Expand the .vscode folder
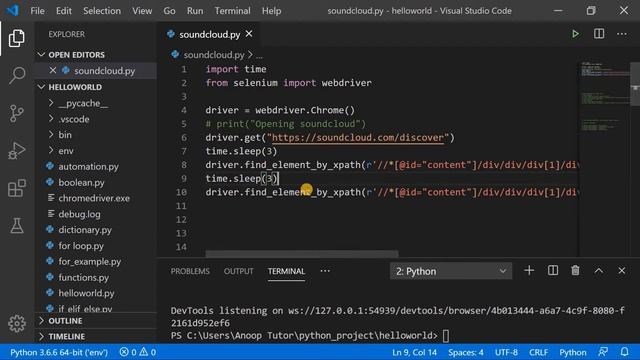Image resolution: width=640 pixels, height=360 pixels. (73, 119)
